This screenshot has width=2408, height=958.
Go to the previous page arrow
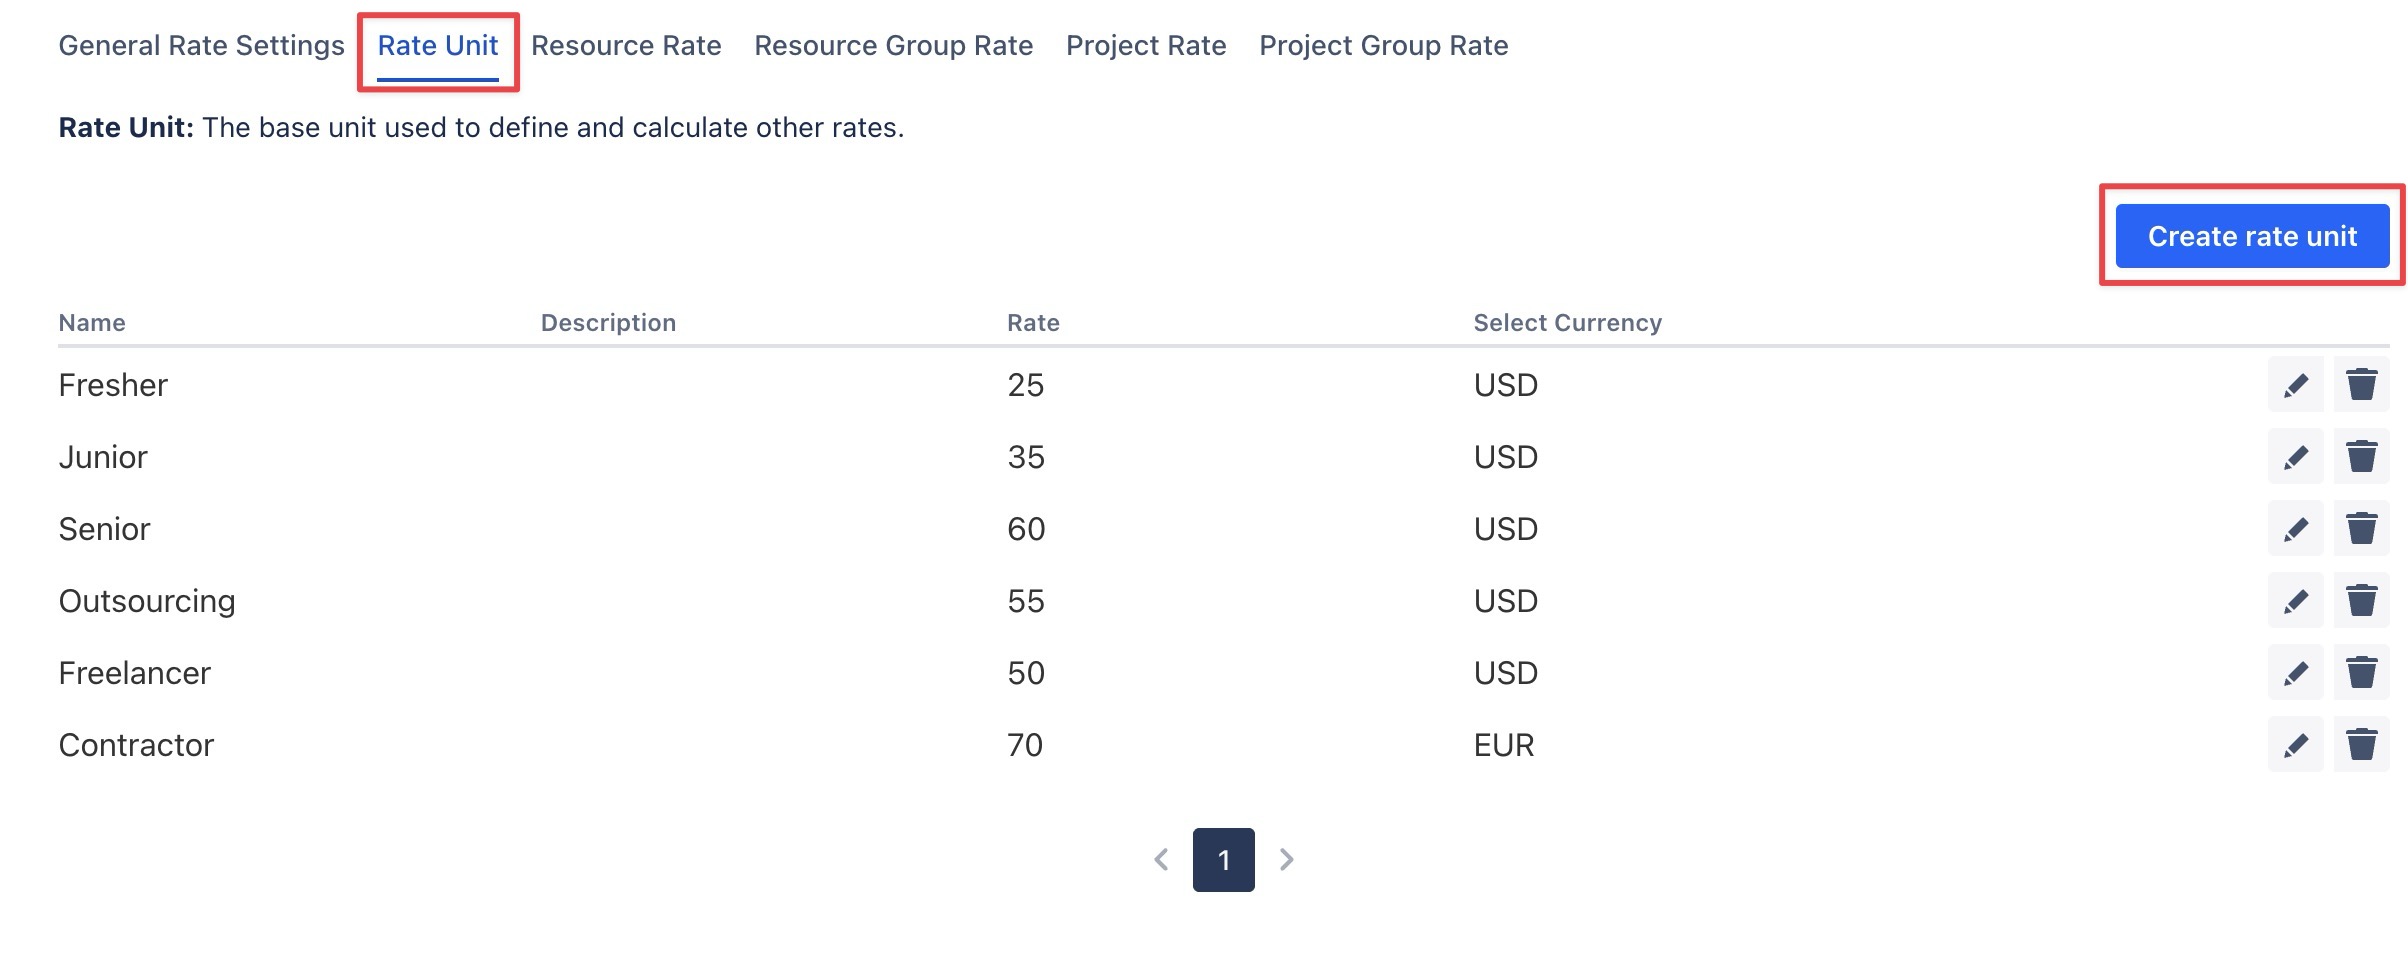(1161, 860)
